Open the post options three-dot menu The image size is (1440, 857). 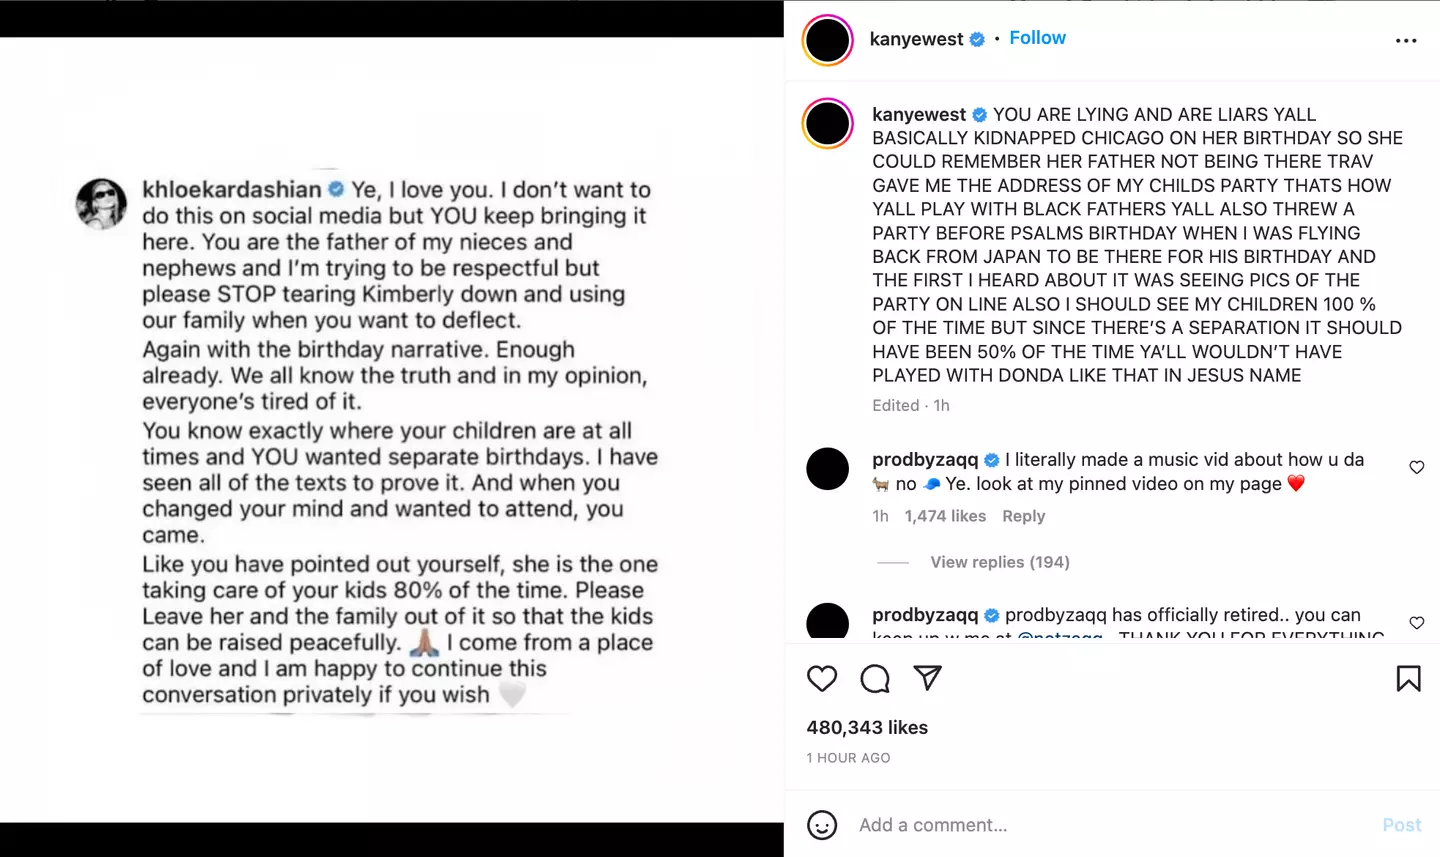(x=1407, y=39)
